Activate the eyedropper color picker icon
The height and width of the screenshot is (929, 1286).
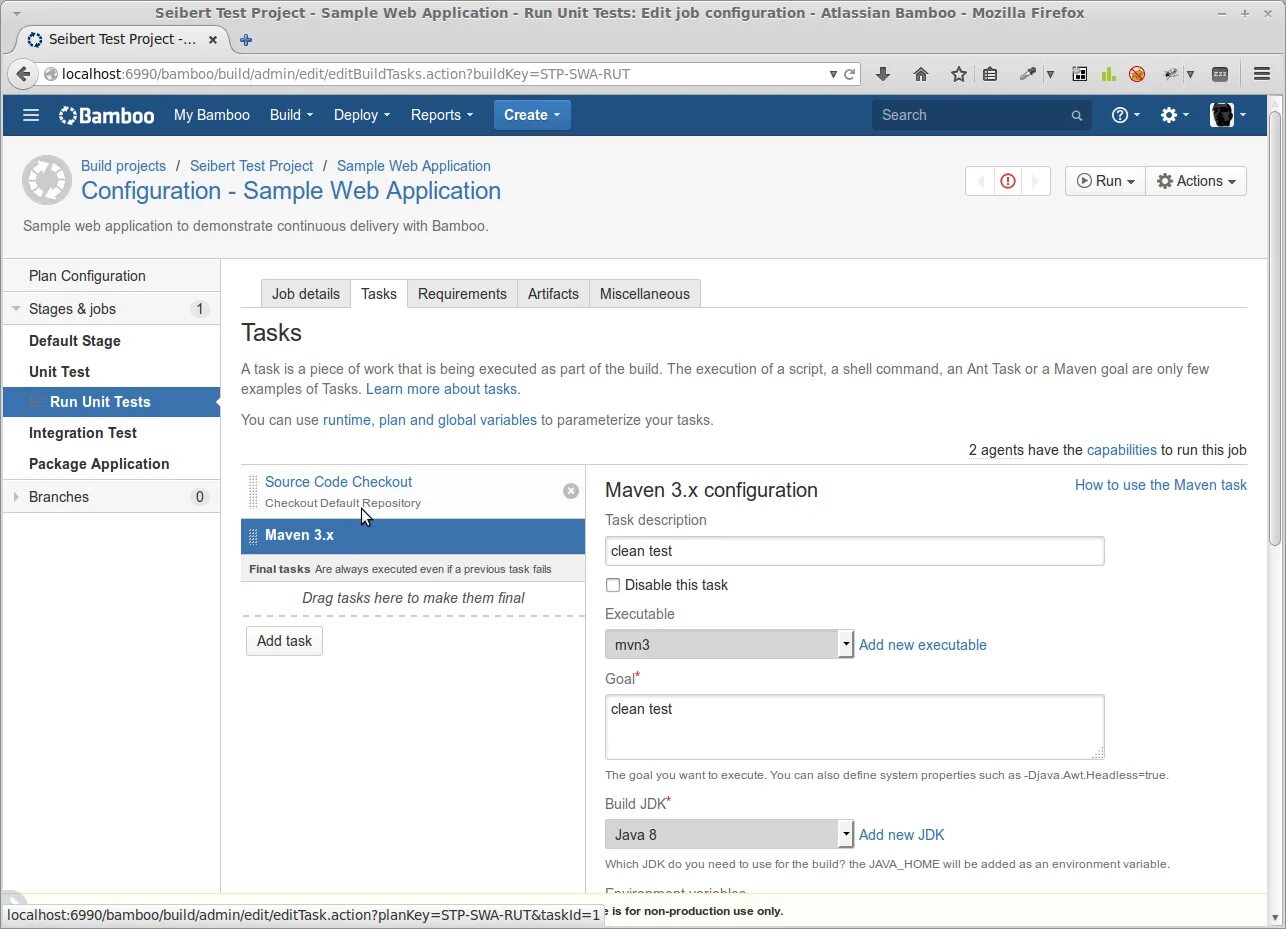pos(1027,74)
